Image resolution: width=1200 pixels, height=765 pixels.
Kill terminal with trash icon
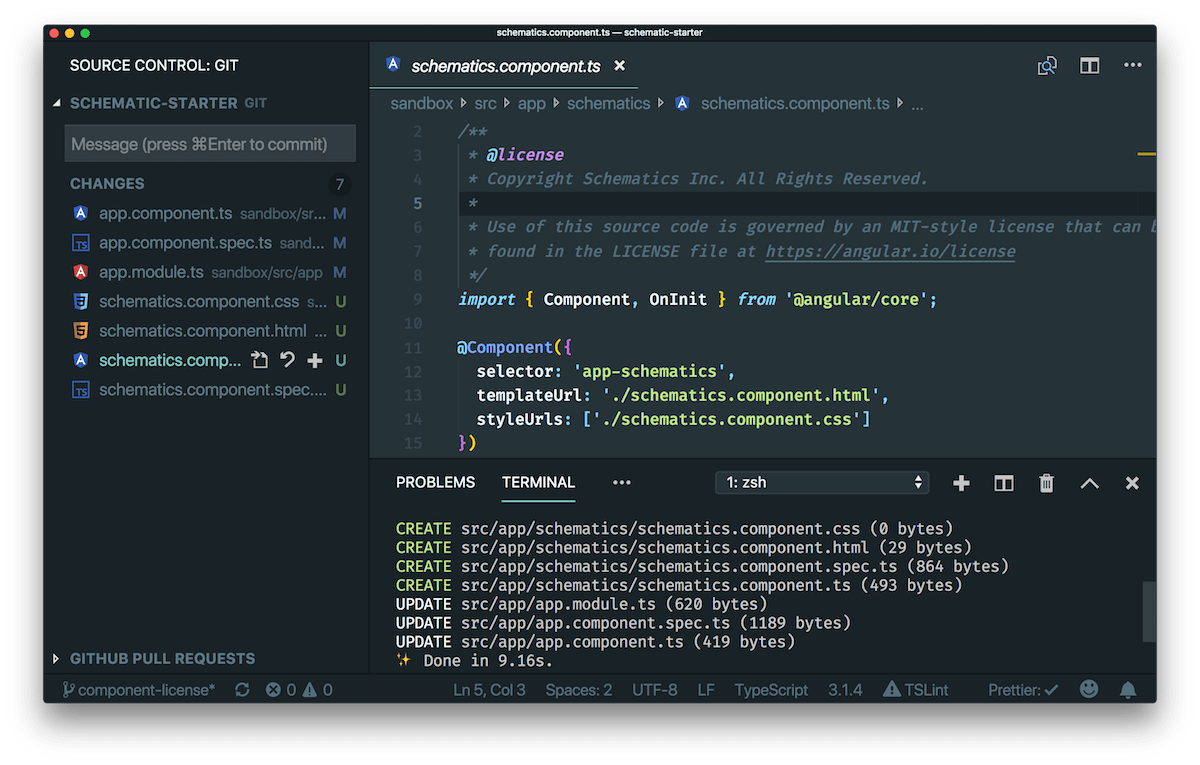click(x=1046, y=483)
